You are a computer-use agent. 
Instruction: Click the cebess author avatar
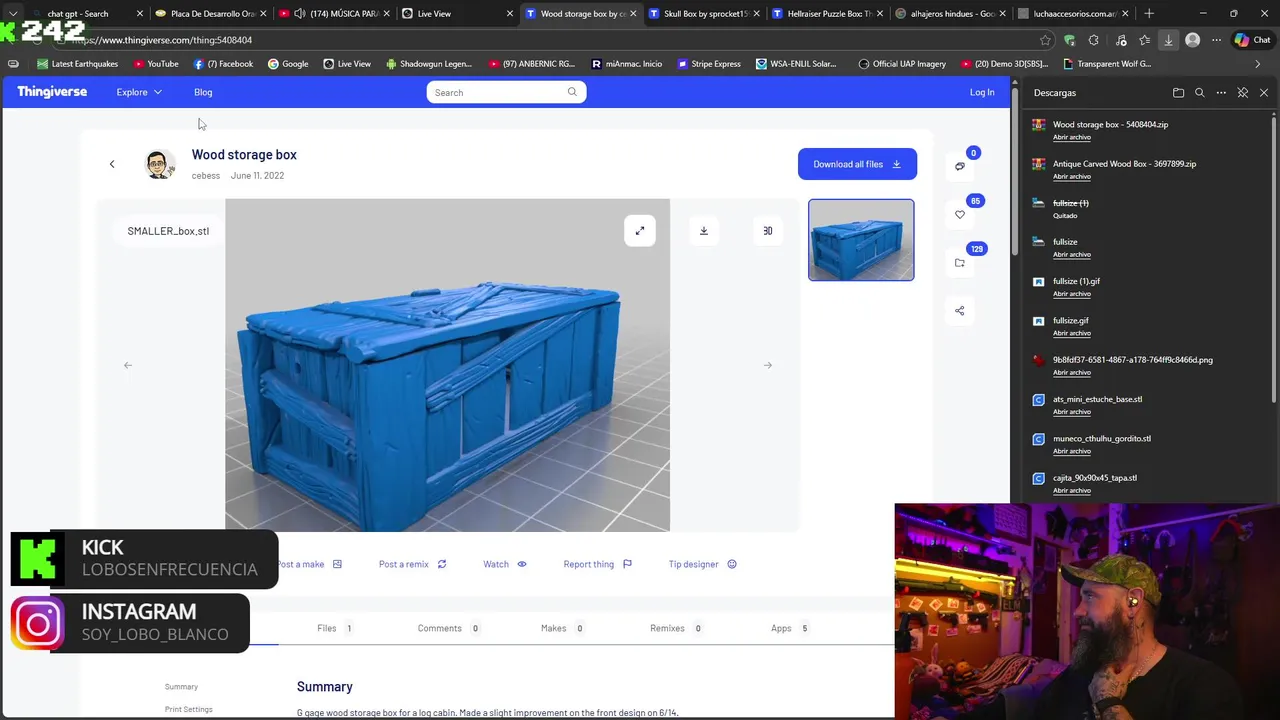(x=159, y=164)
